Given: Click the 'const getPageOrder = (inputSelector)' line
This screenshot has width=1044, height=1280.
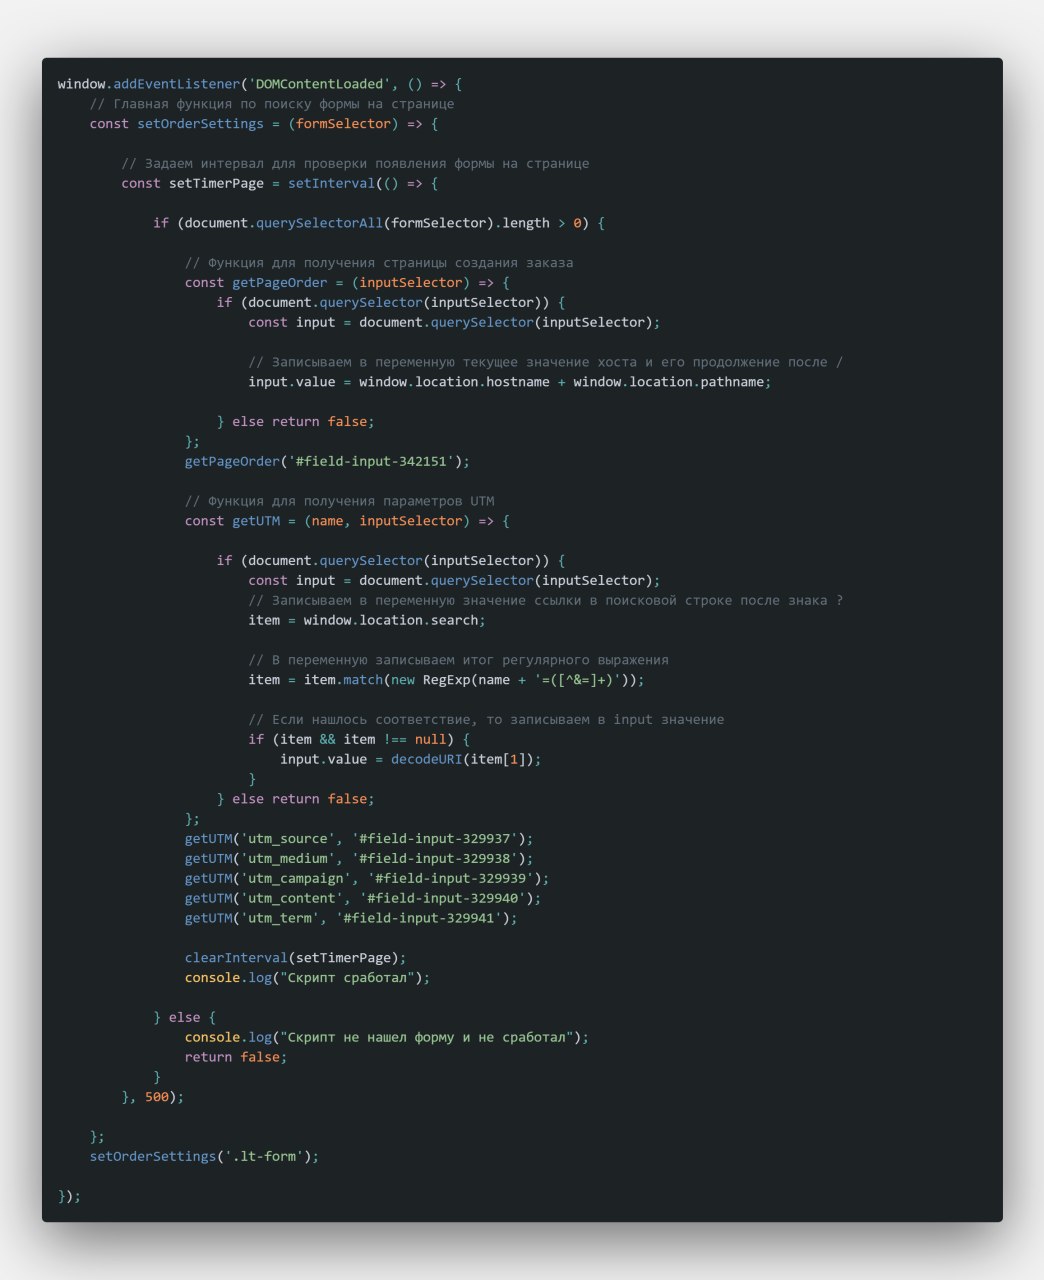Looking at the screenshot, I should coord(347,283).
